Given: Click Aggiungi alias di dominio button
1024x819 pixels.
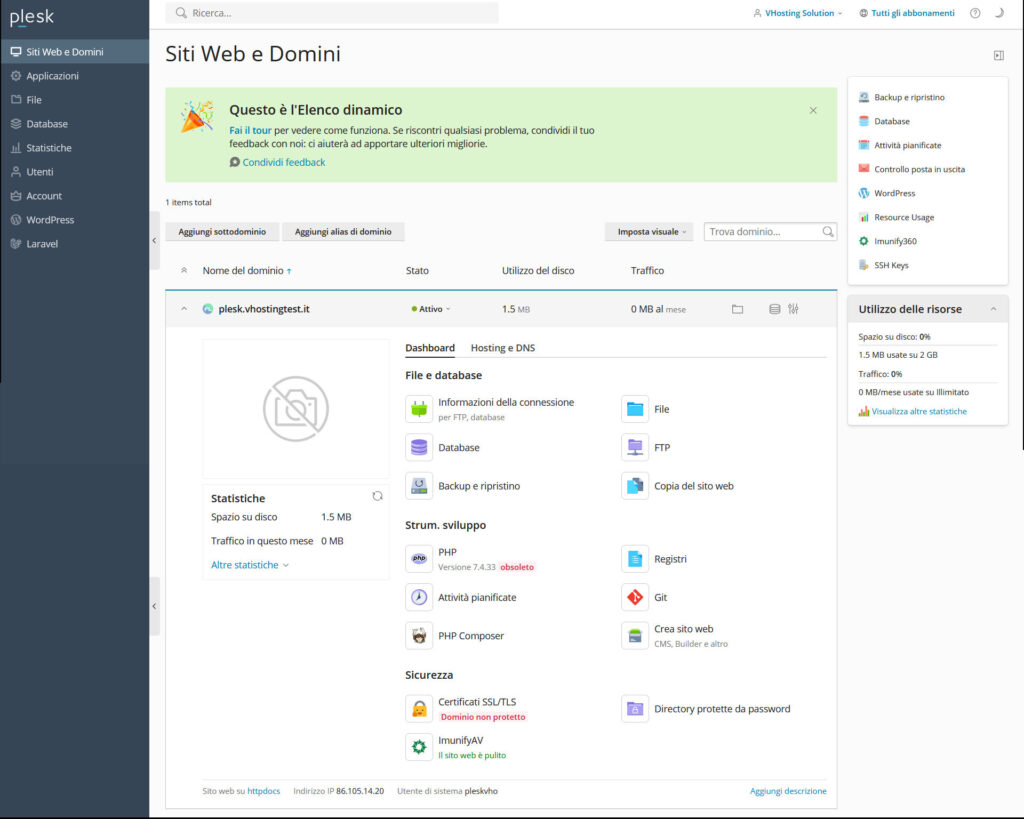Looking at the screenshot, I should click(344, 232).
